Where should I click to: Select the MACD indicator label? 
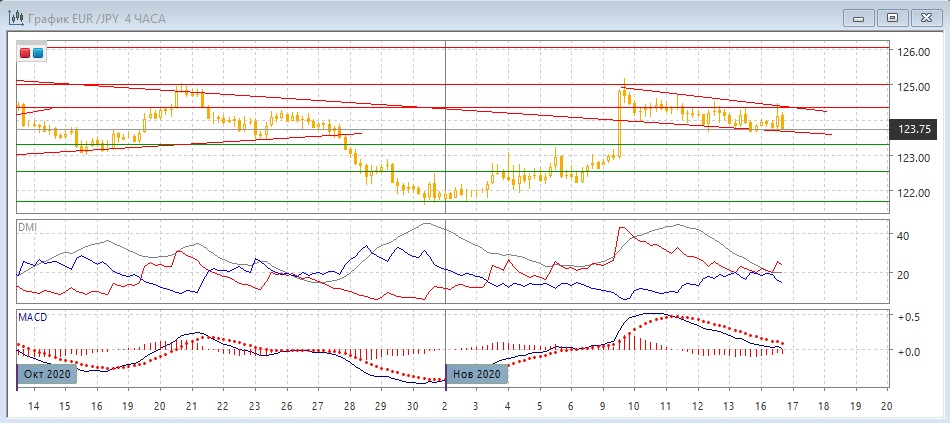click(x=33, y=316)
